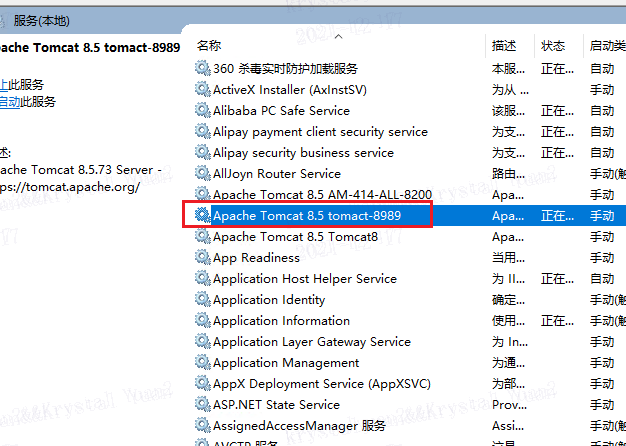Click gear icon of Alipay security business service

point(203,152)
